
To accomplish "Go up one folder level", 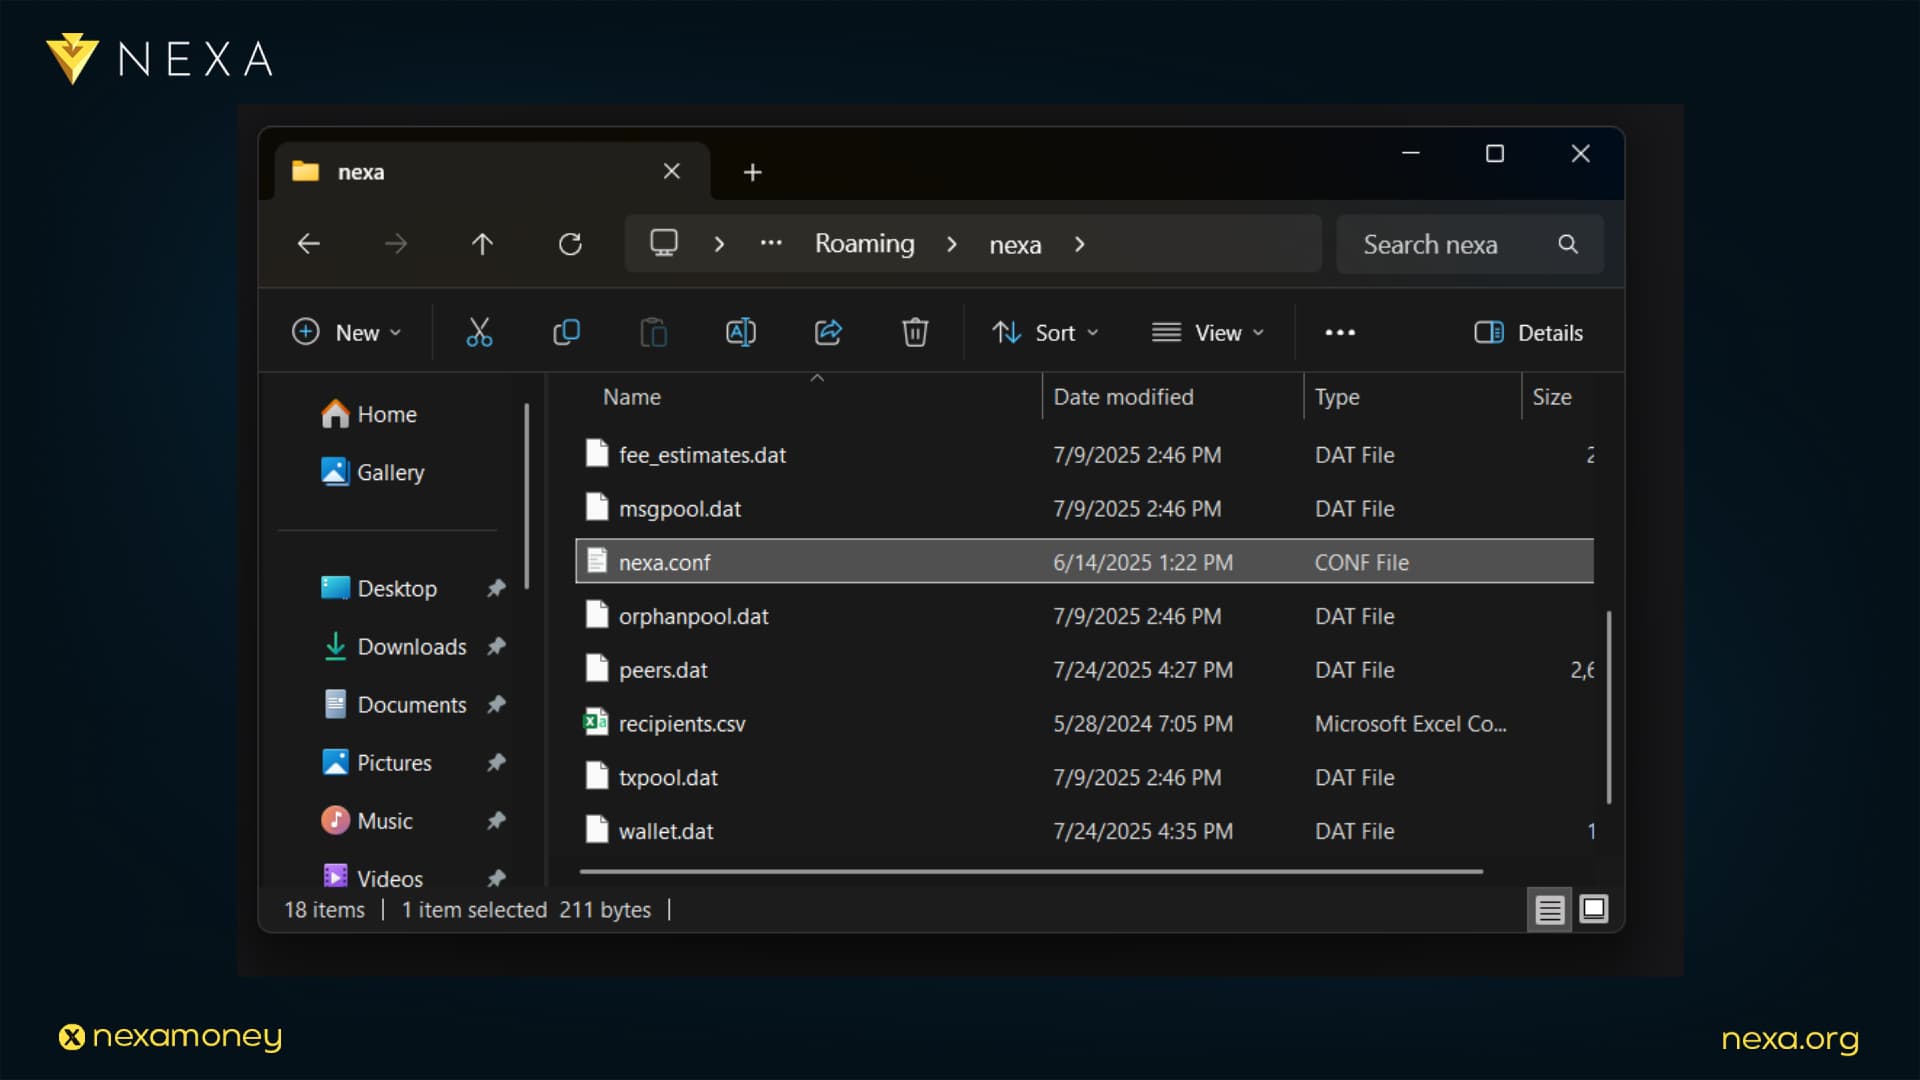I will tap(482, 244).
